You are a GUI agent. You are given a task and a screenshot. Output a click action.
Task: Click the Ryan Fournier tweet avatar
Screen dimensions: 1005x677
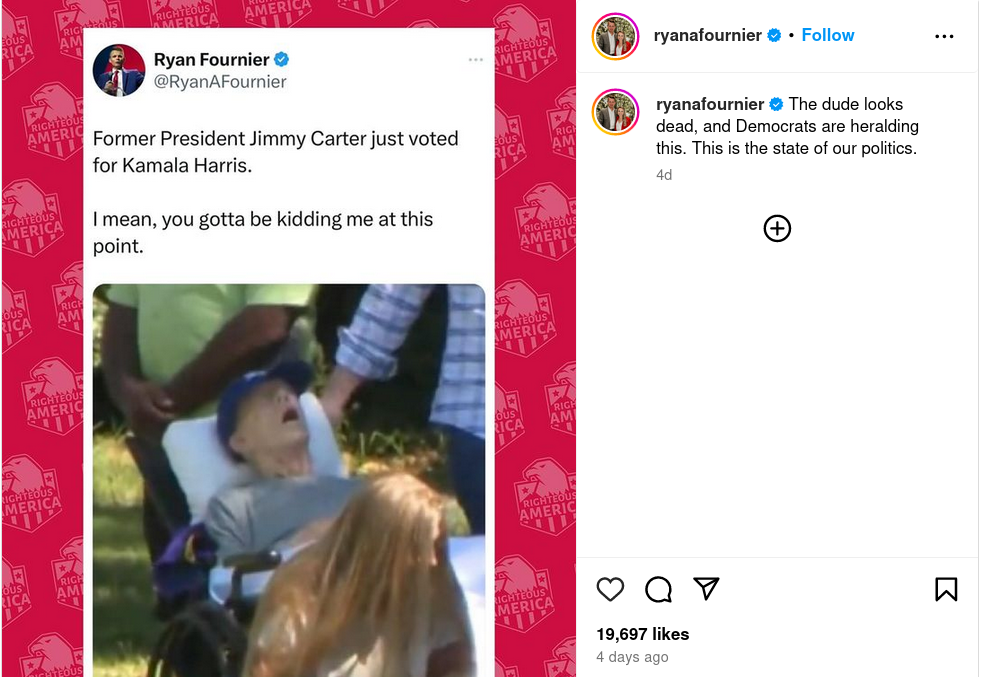pyautogui.click(x=119, y=71)
